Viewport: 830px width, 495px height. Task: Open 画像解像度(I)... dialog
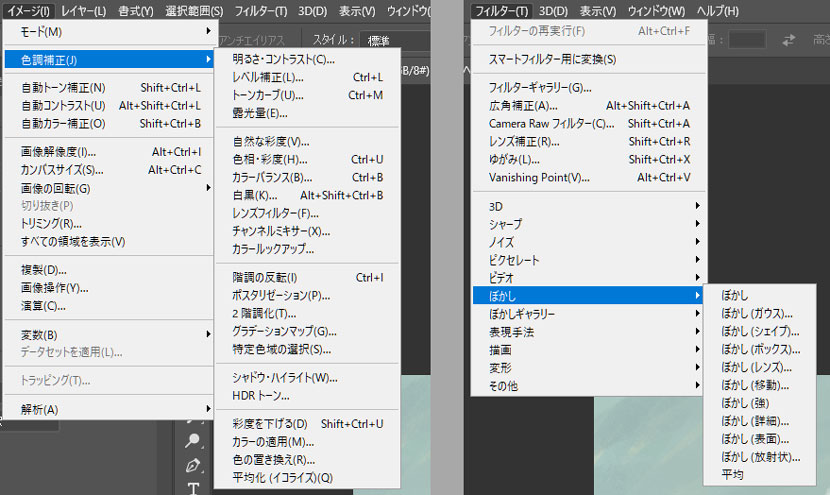[109, 152]
